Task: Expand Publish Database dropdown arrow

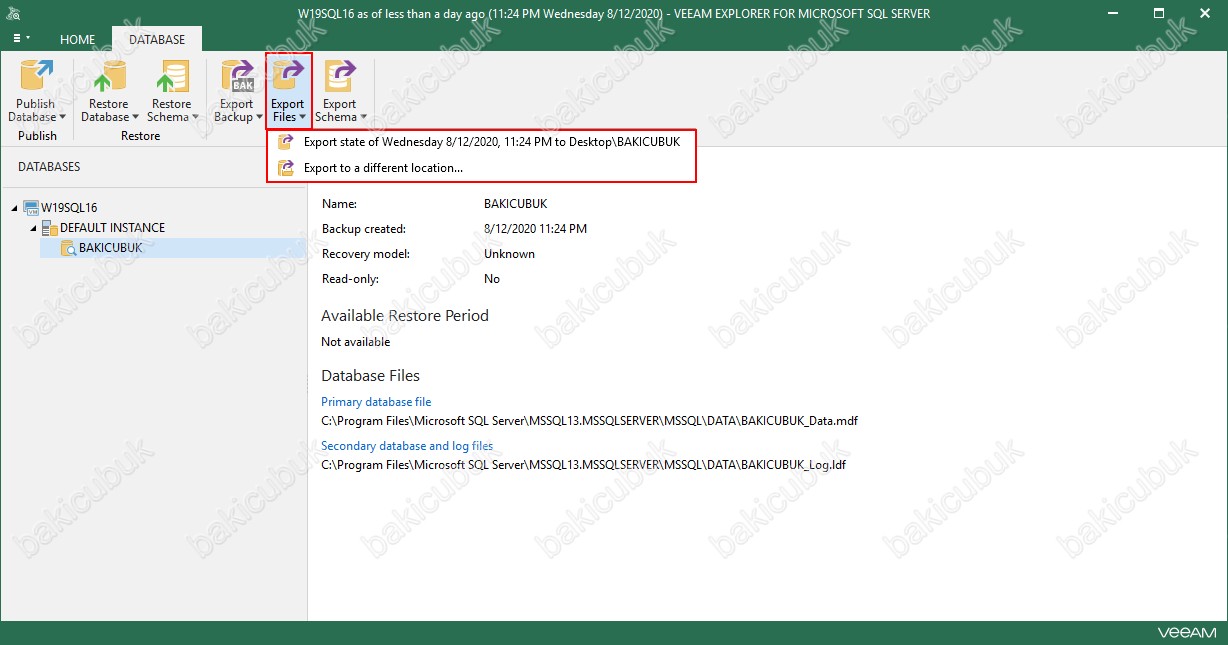Action: (62, 117)
